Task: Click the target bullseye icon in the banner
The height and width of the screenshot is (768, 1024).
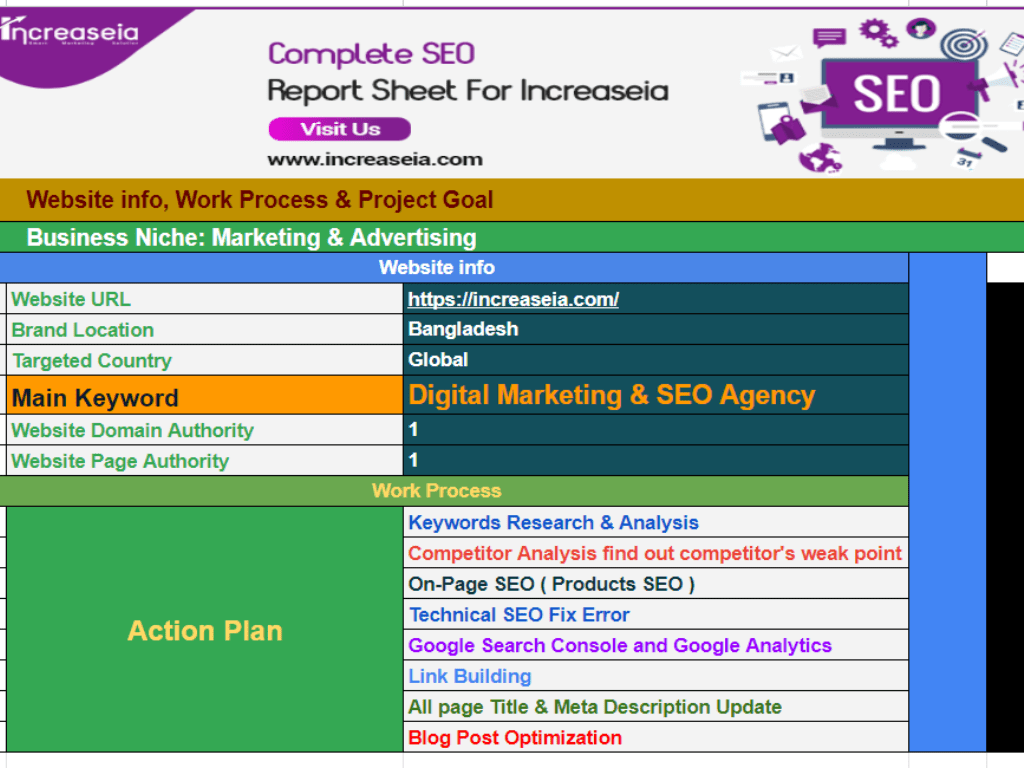Action: 963,45
